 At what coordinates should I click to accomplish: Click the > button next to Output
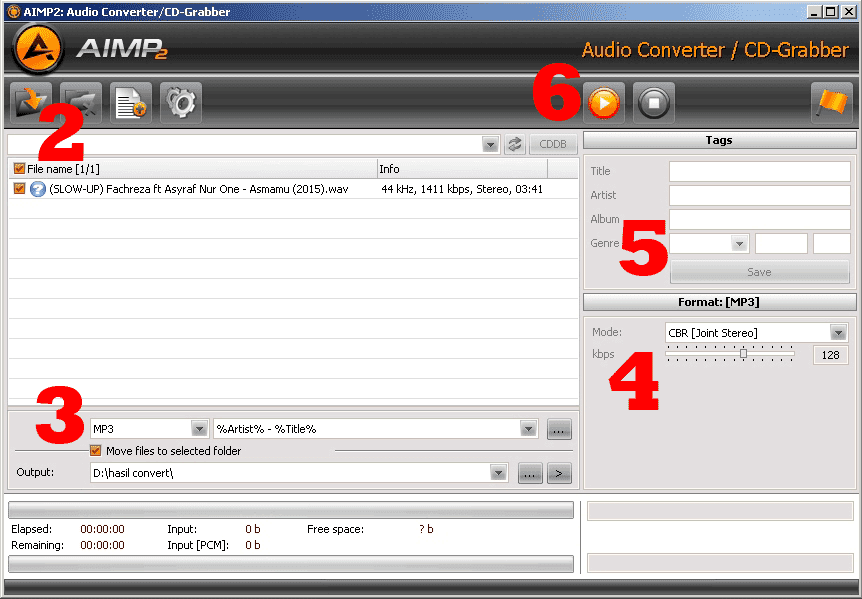click(x=559, y=473)
